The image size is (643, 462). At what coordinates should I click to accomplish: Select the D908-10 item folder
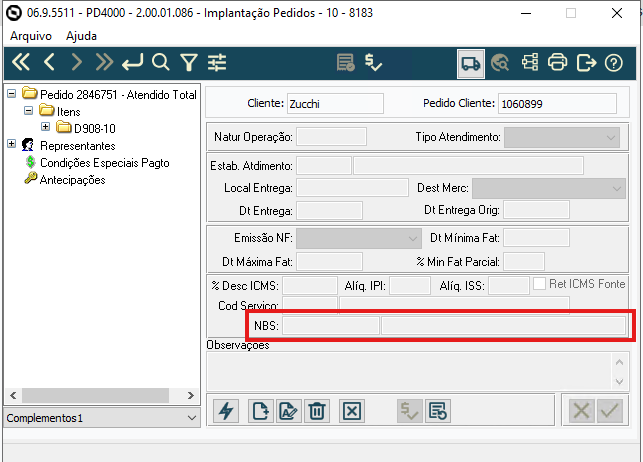click(x=95, y=129)
